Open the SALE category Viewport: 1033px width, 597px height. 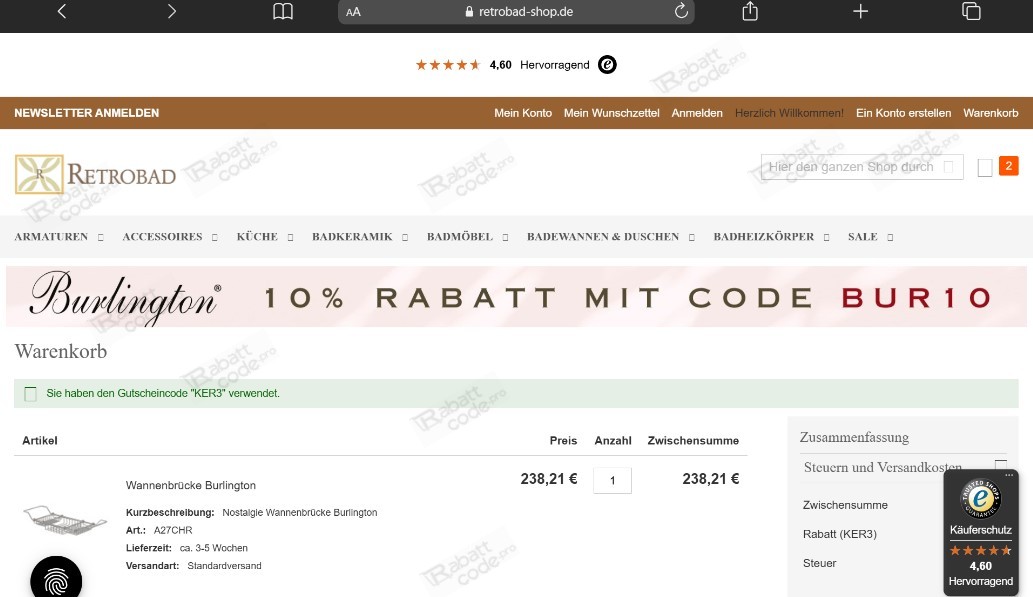pos(862,237)
